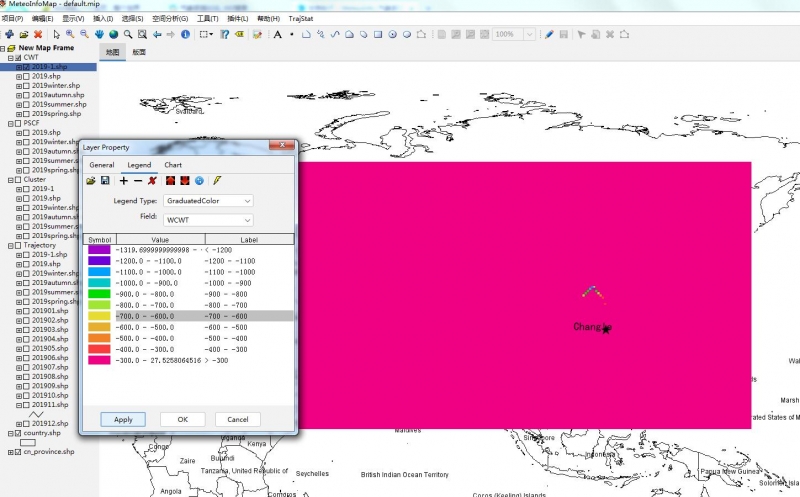
Task: Toggle the PSCF group checkbox
Action: click(18, 123)
